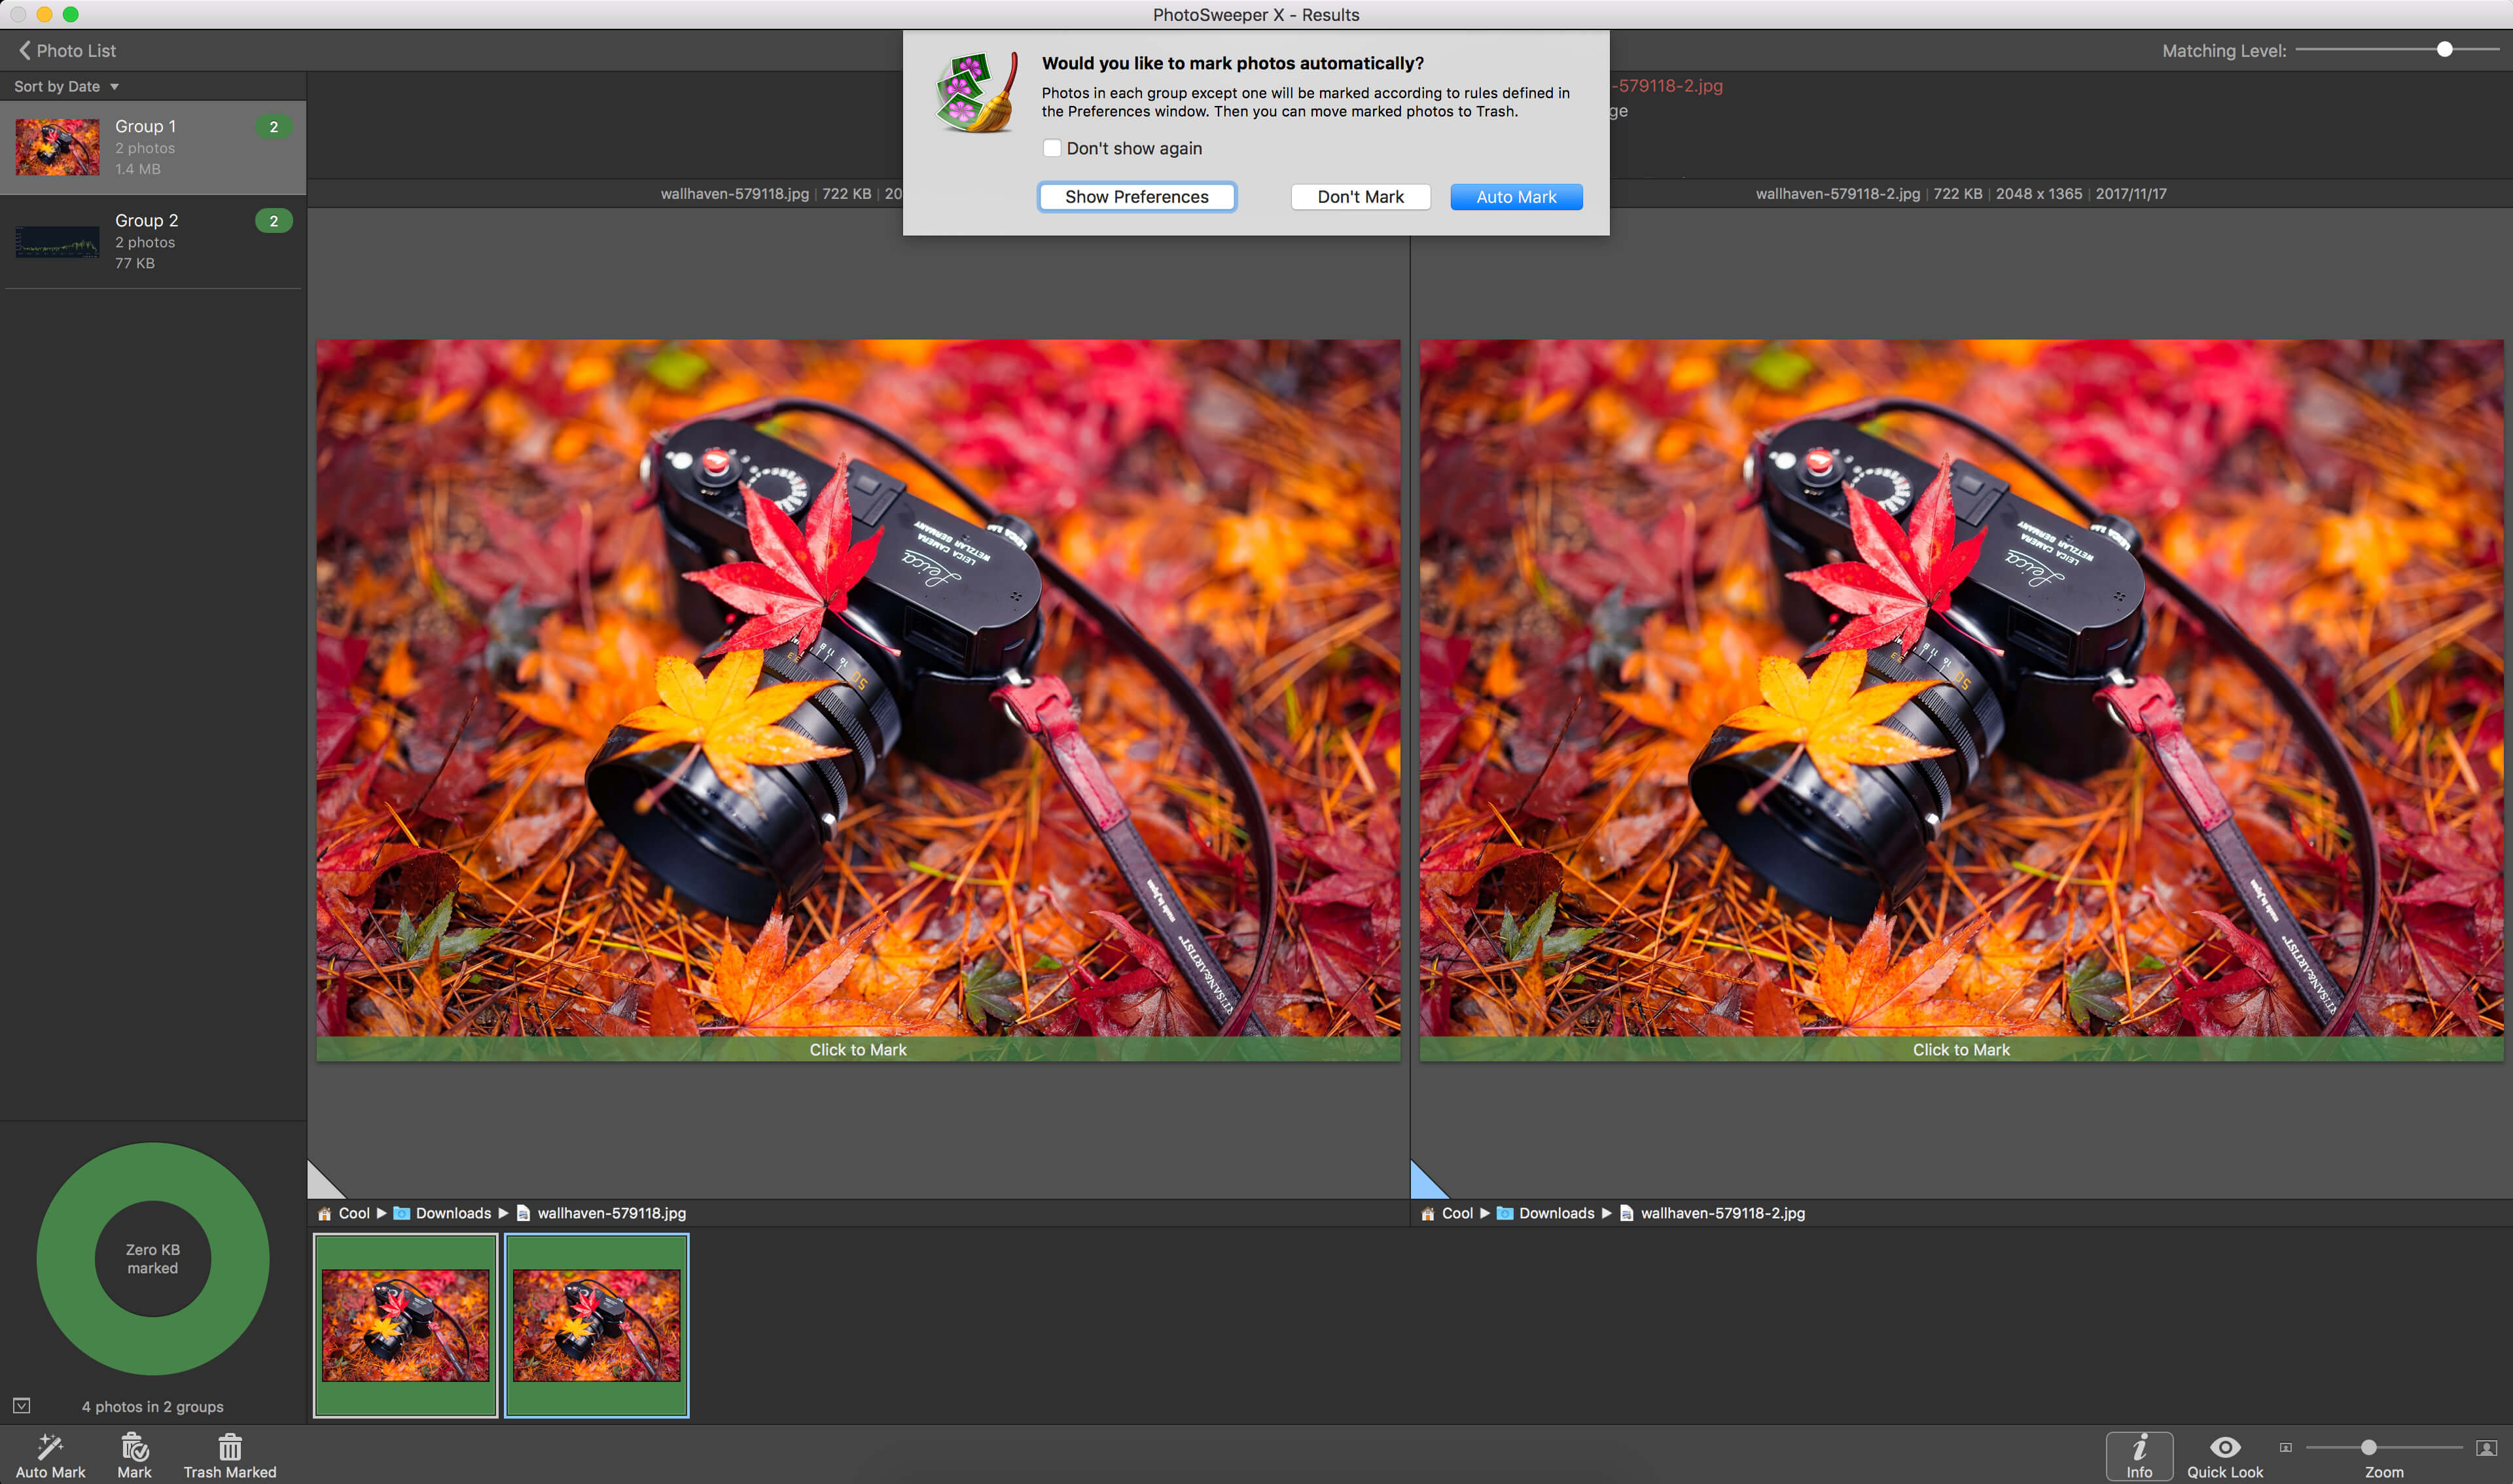This screenshot has height=1484, width=2513.
Task: Click wallhaven-579118-2.jpg in right path bar
Action: [x=1722, y=1213]
